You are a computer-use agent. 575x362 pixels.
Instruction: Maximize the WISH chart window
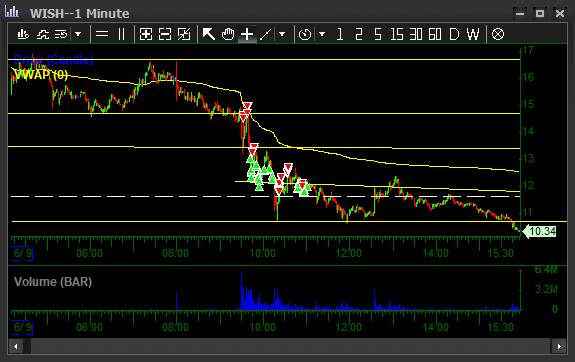click(540, 14)
